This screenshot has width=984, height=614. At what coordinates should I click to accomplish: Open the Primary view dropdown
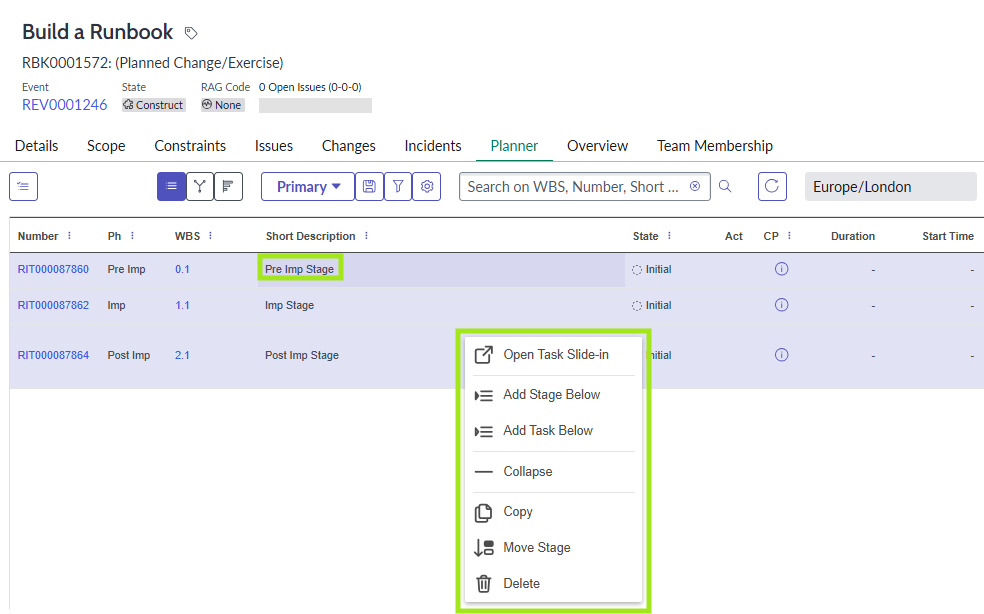click(308, 186)
